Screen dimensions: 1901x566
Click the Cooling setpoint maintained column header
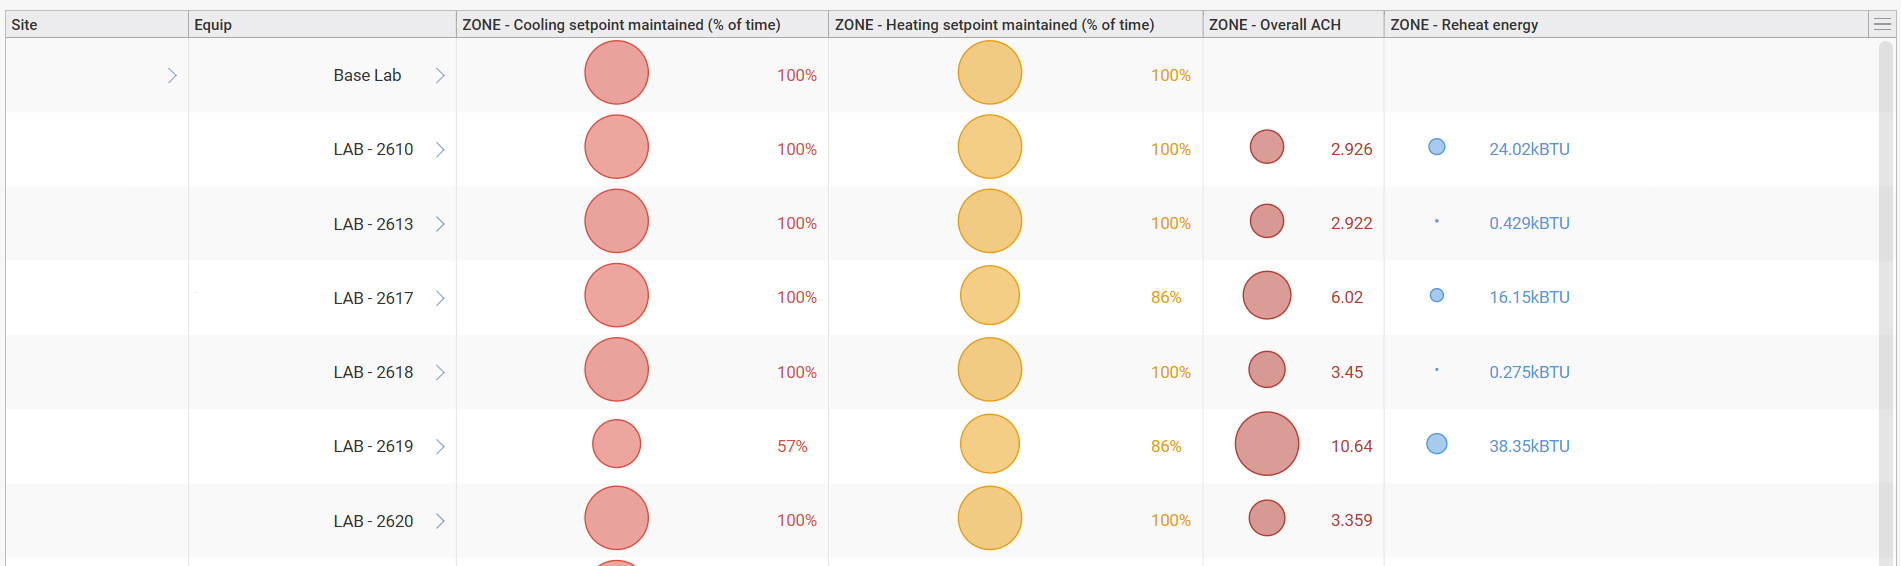[621, 24]
